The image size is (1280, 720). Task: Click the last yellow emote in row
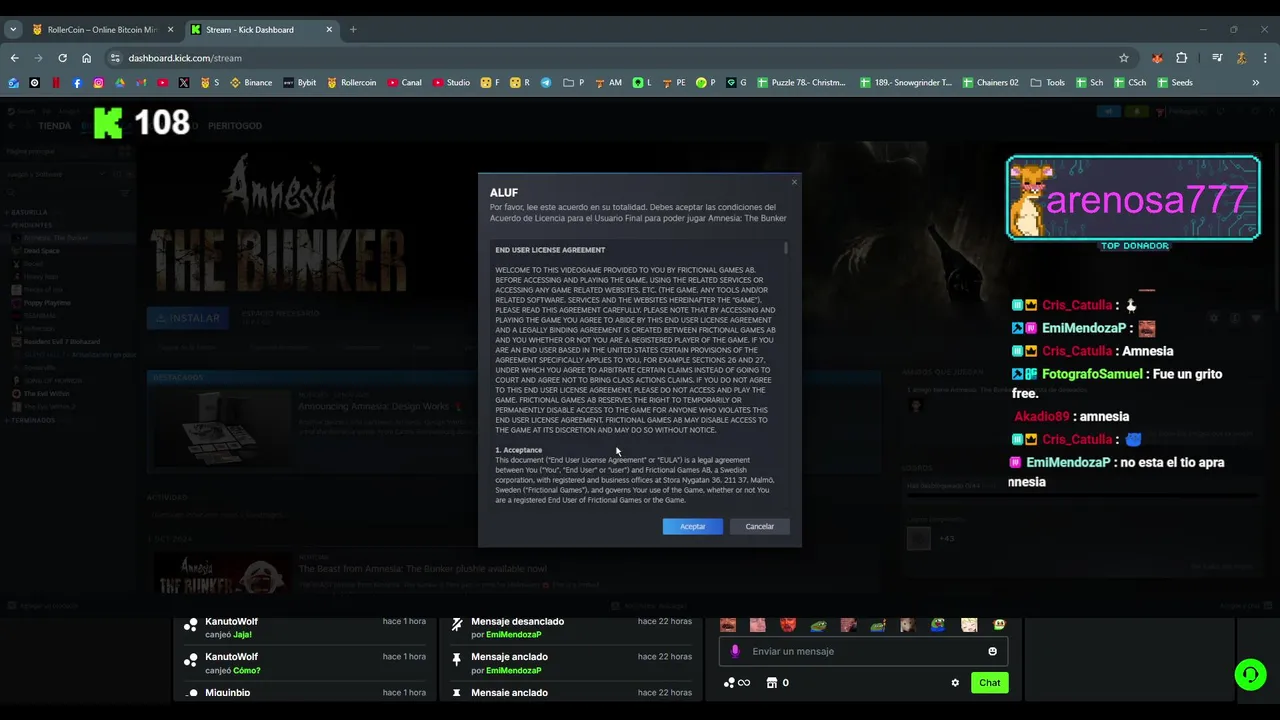(x=999, y=625)
